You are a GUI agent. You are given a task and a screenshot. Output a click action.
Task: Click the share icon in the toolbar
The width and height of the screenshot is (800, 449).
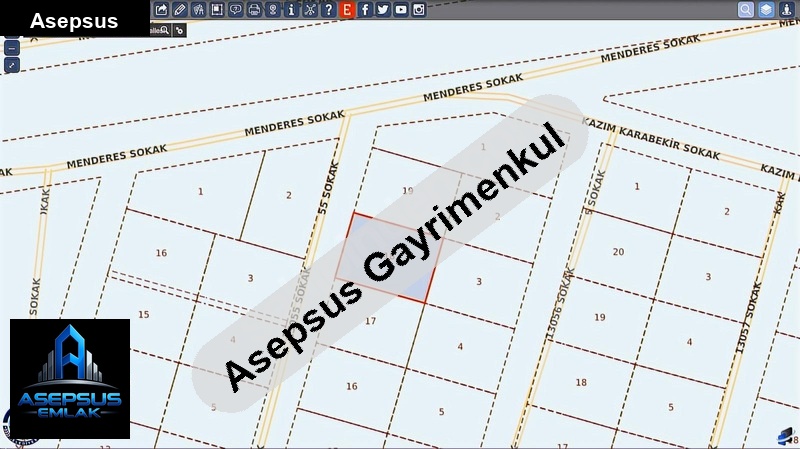[162, 9]
